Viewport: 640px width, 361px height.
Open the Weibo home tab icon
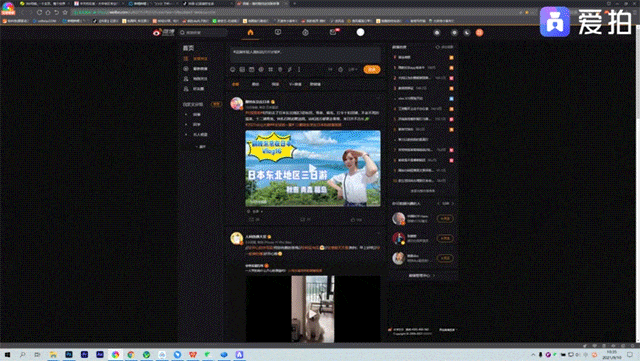click(x=250, y=32)
